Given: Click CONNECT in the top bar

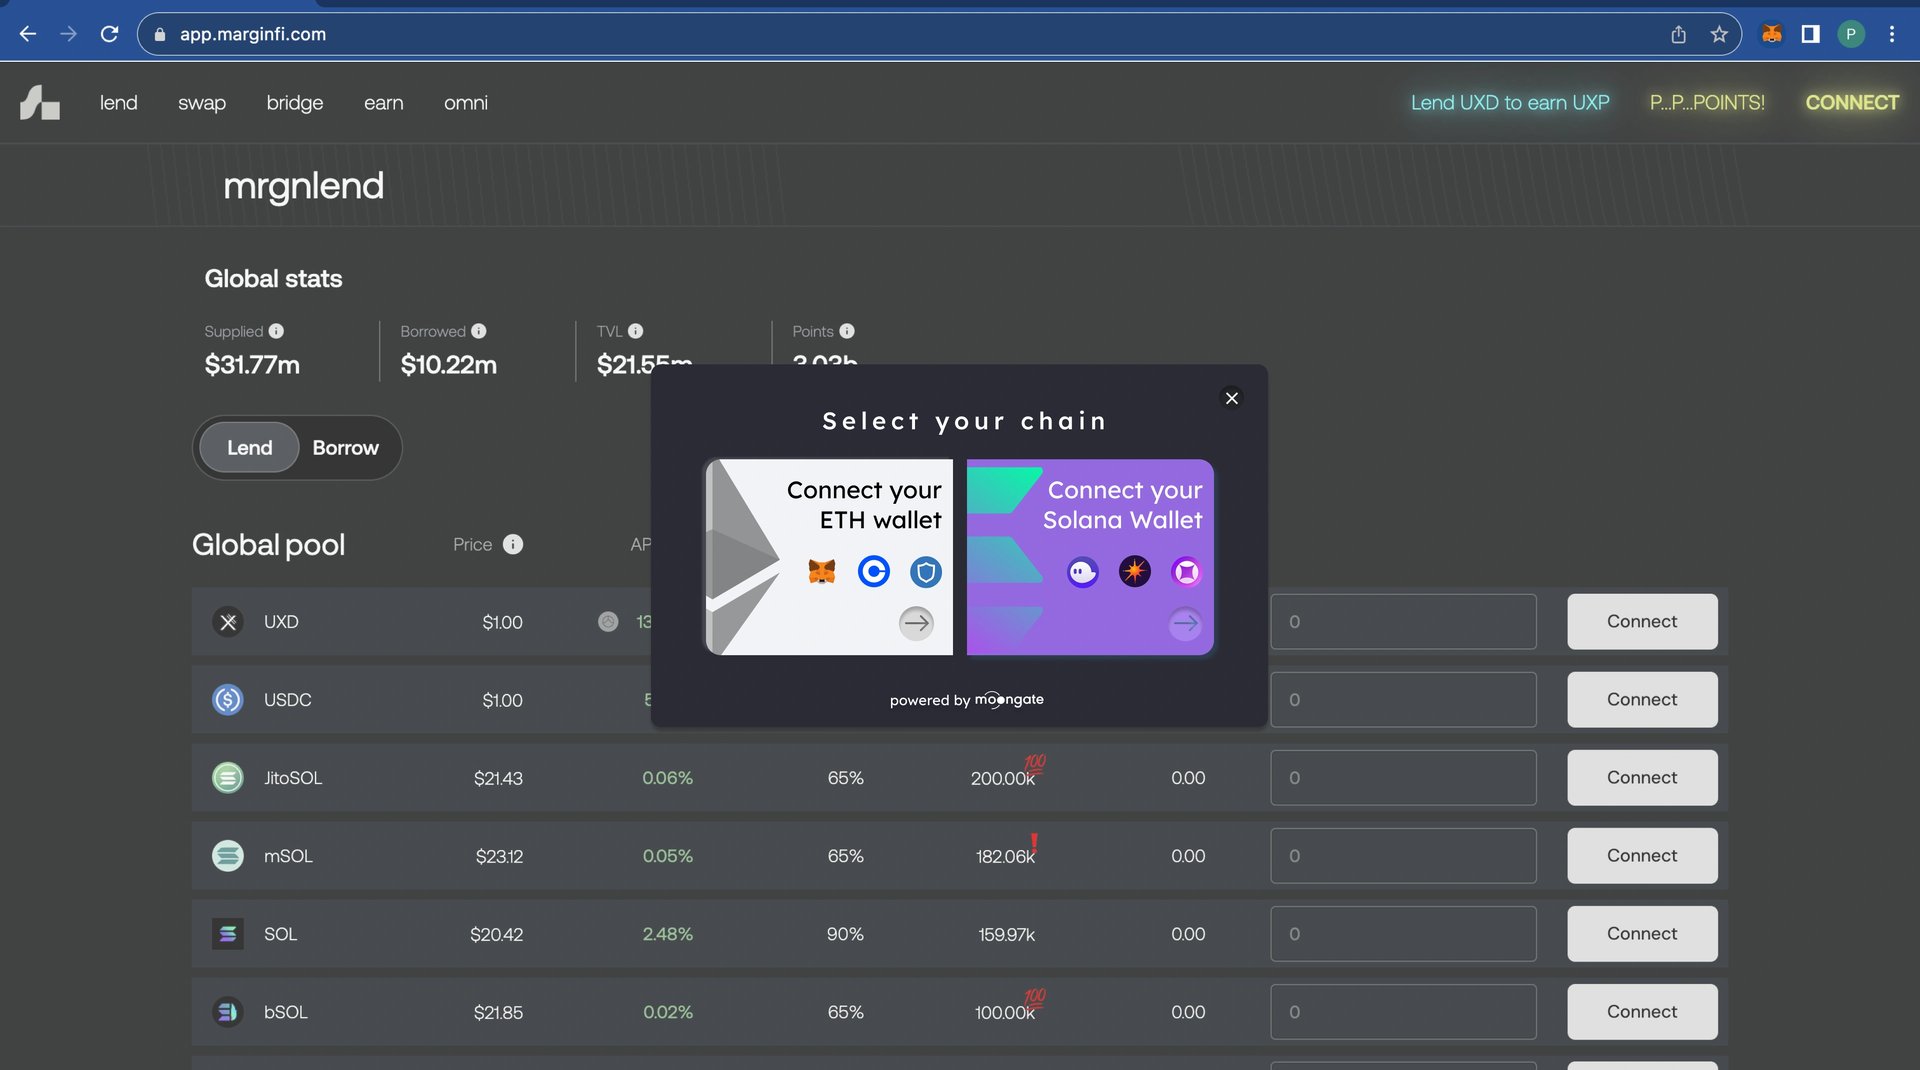Looking at the screenshot, I should tap(1852, 103).
